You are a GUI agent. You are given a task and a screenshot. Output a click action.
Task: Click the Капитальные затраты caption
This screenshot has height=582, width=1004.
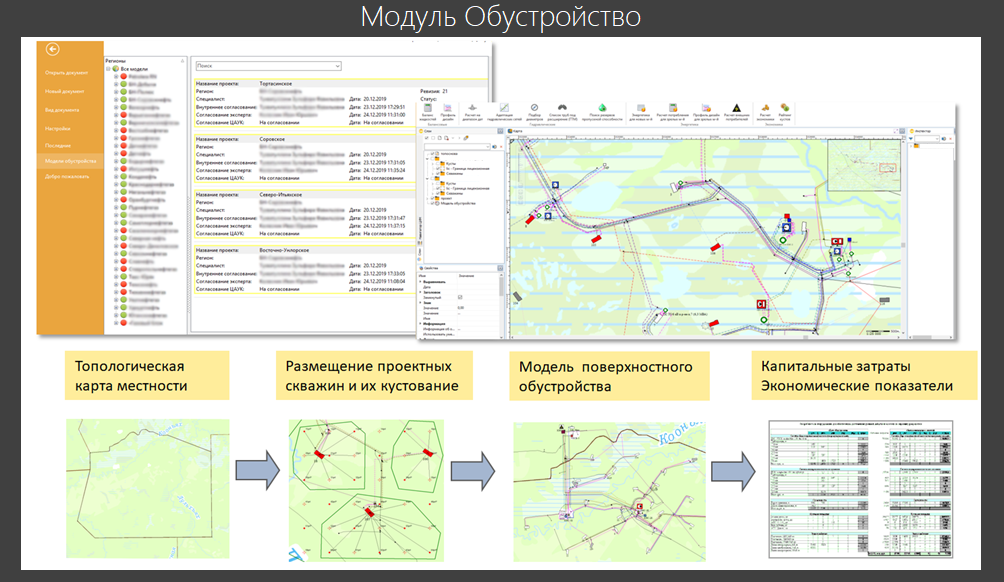[x=864, y=376]
